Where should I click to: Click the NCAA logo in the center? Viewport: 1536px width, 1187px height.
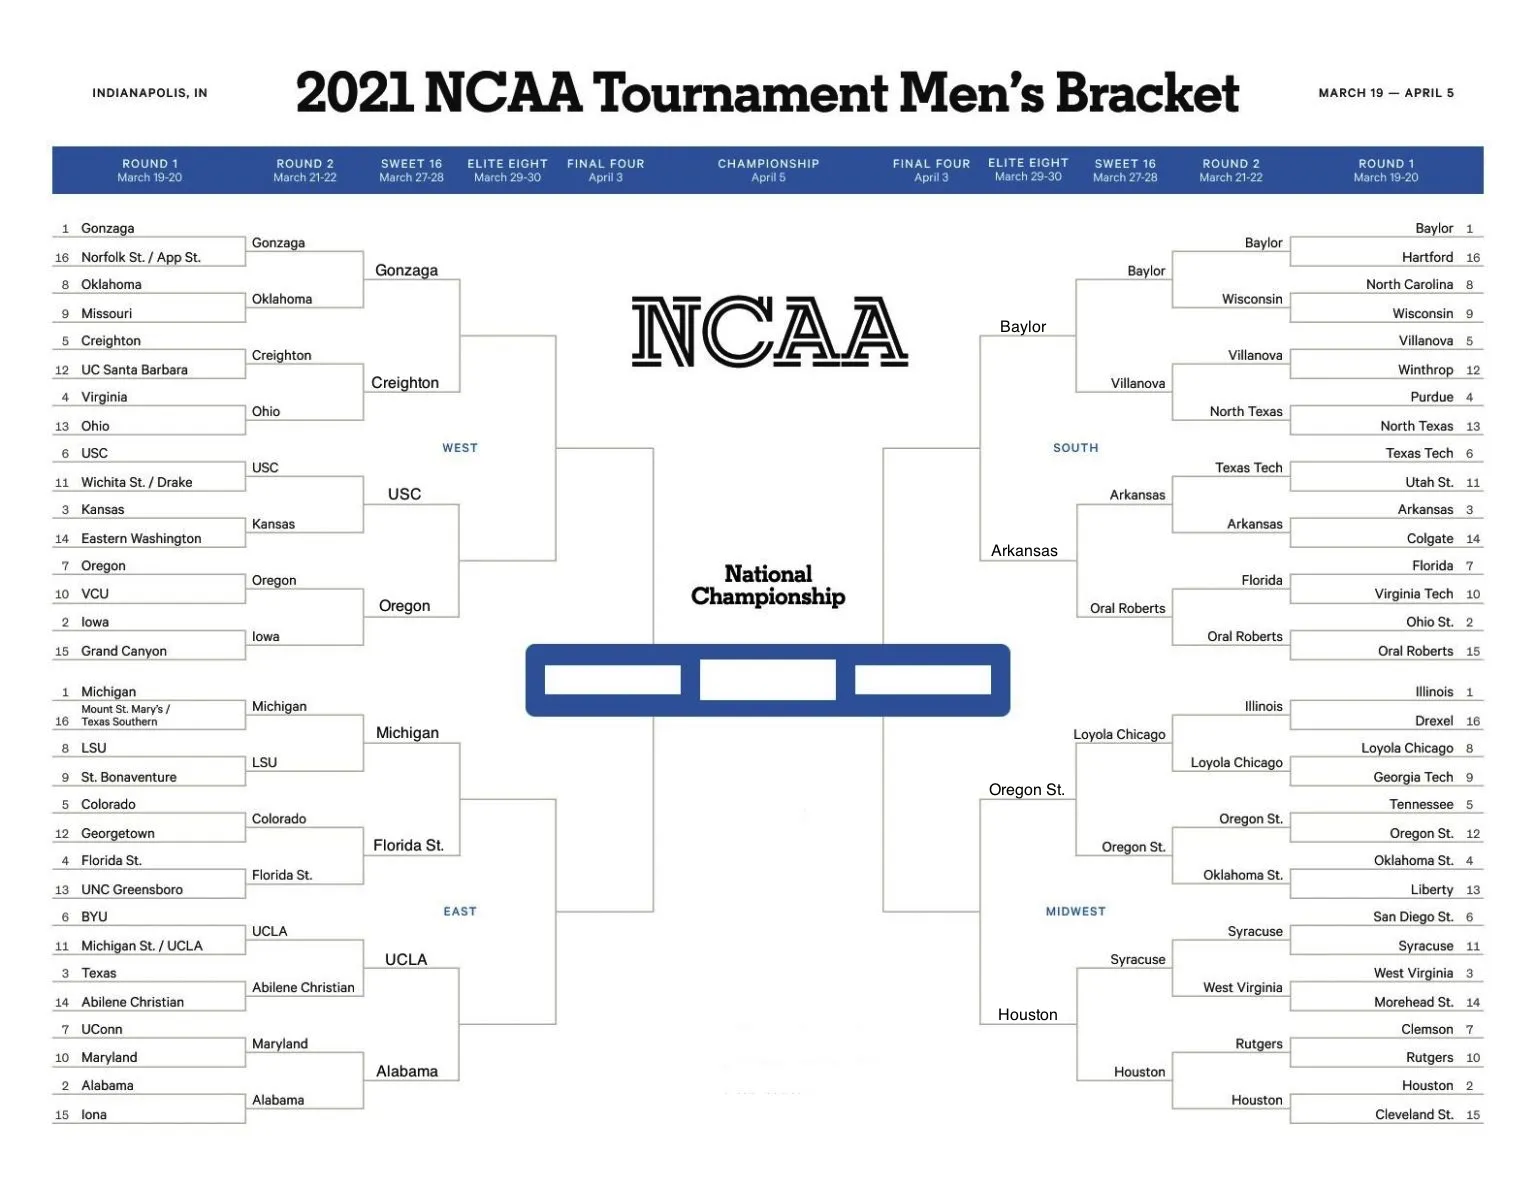pyautogui.click(x=769, y=331)
